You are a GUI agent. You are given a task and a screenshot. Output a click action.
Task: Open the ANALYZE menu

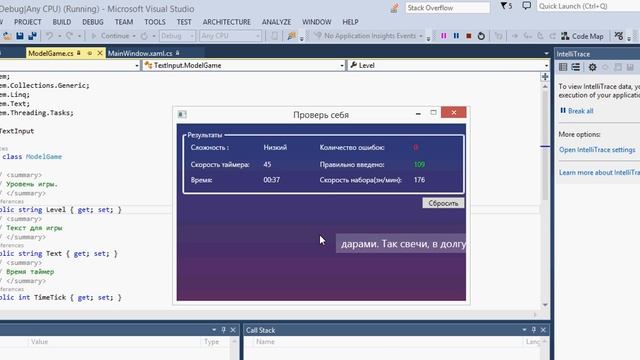[276, 22]
